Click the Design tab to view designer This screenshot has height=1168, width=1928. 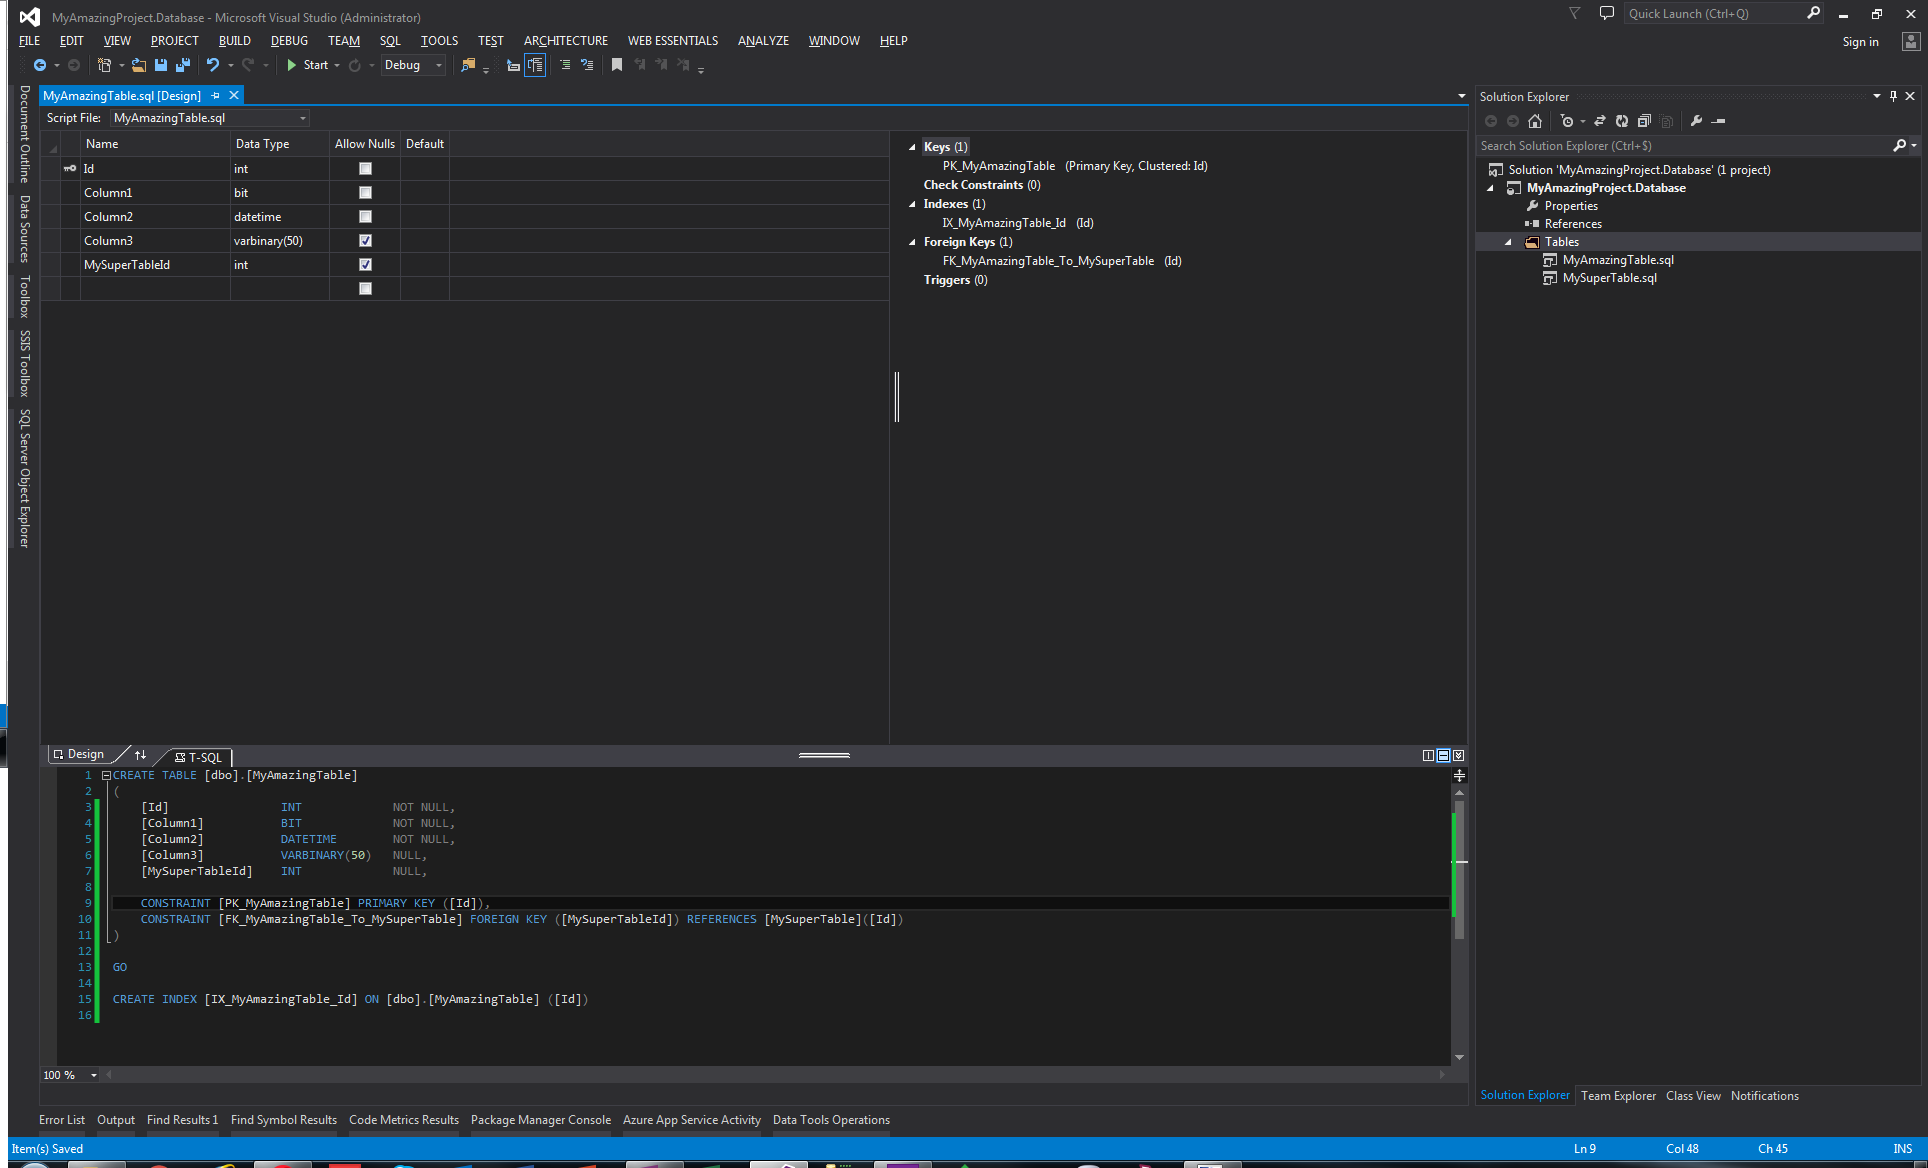pyautogui.click(x=80, y=755)
